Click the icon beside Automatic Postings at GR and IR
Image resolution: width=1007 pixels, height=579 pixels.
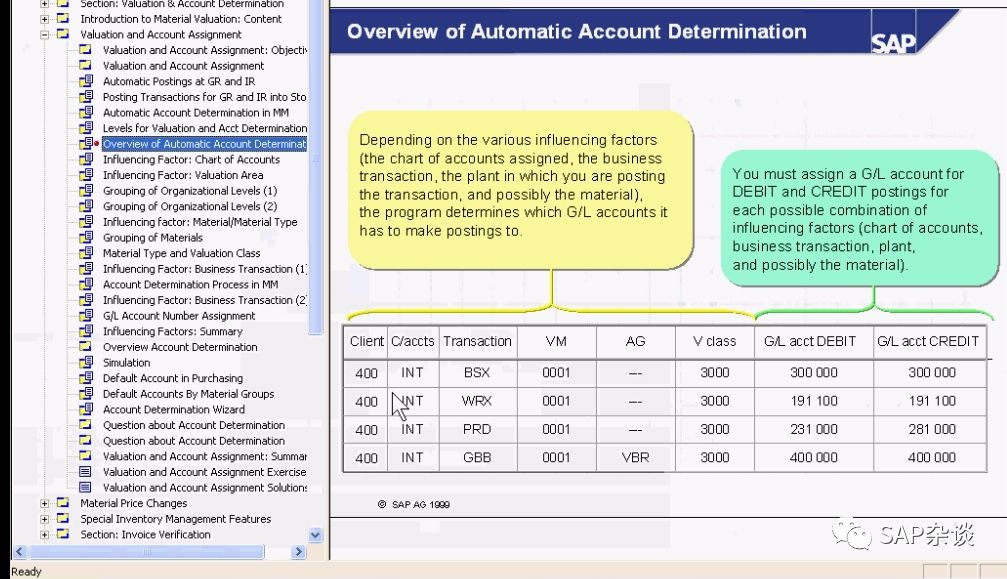(x=85, y=81)
